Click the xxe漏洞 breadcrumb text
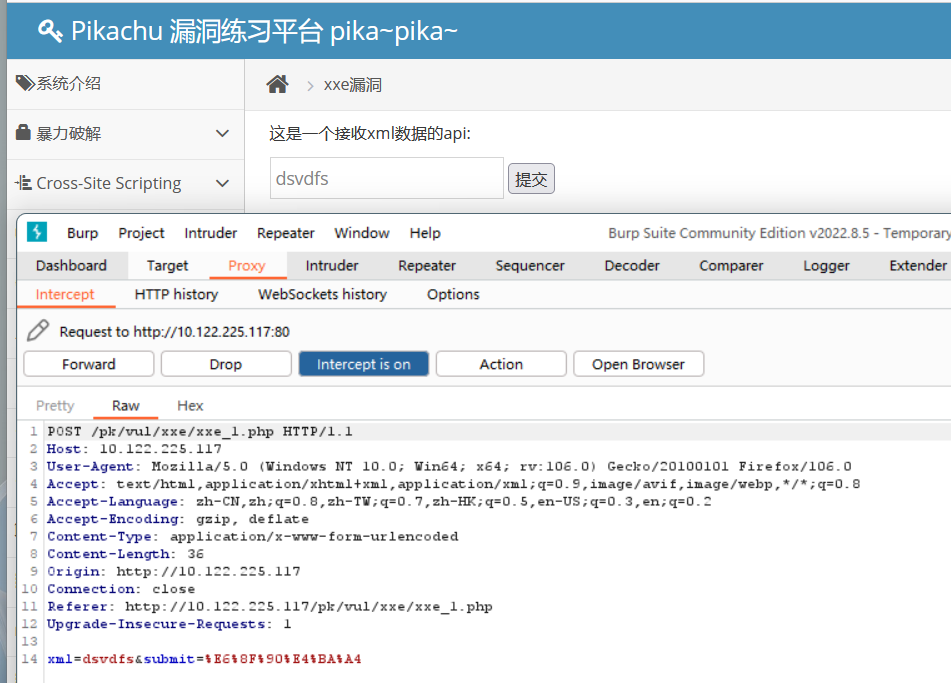The width and height of the screenshot is (951, 683). [x=352, y=85]
